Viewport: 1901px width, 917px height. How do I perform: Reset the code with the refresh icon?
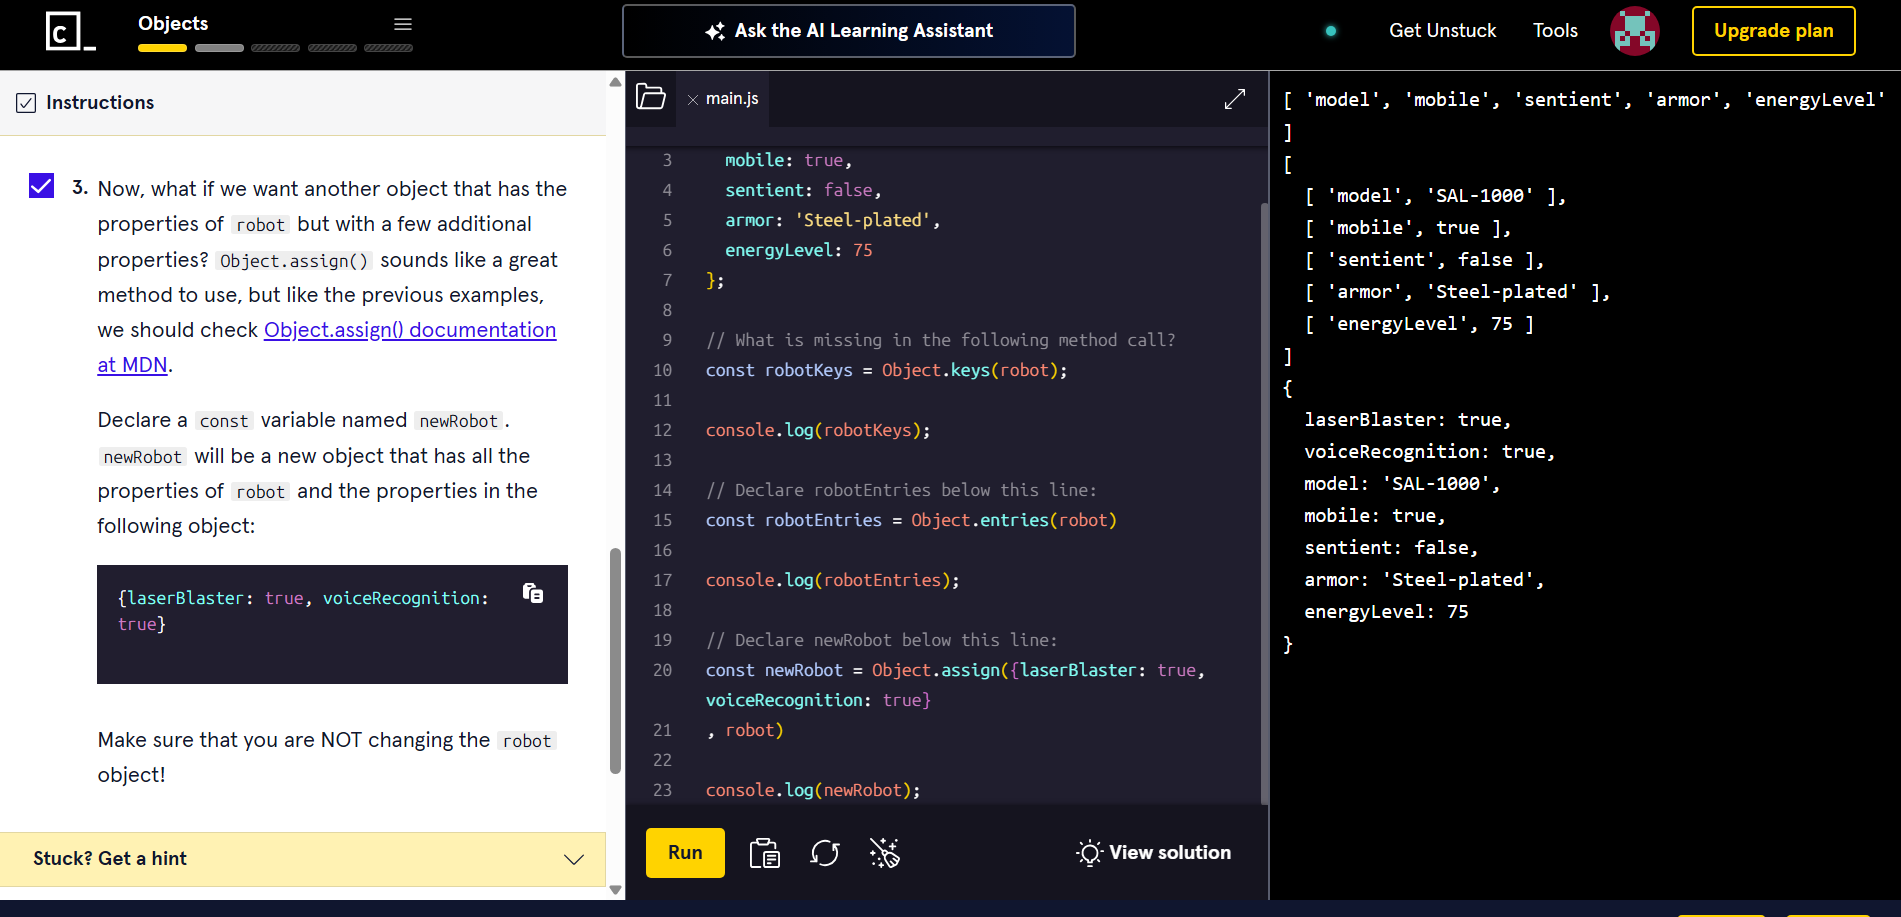pyautogui.click(x=825, y=853)
